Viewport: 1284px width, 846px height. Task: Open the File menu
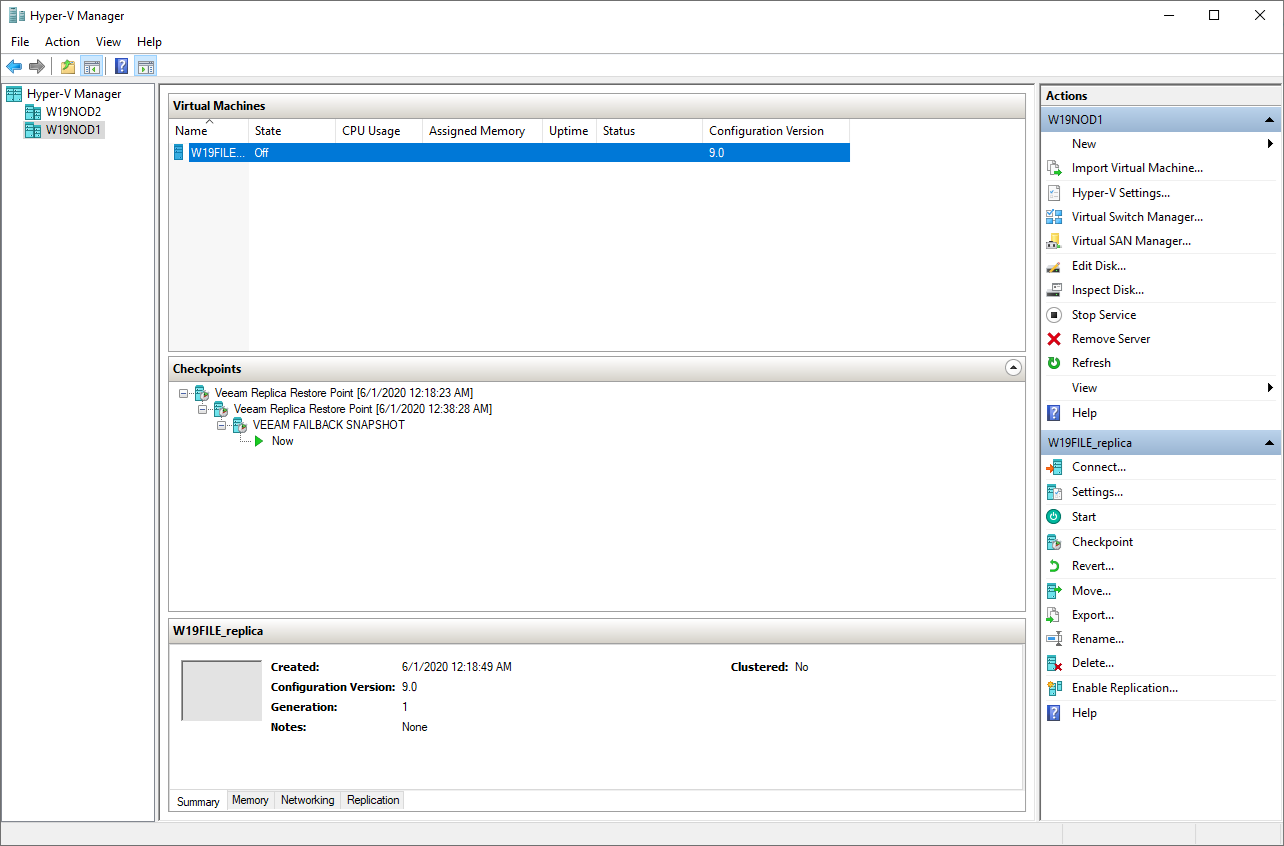click(20, 42)
